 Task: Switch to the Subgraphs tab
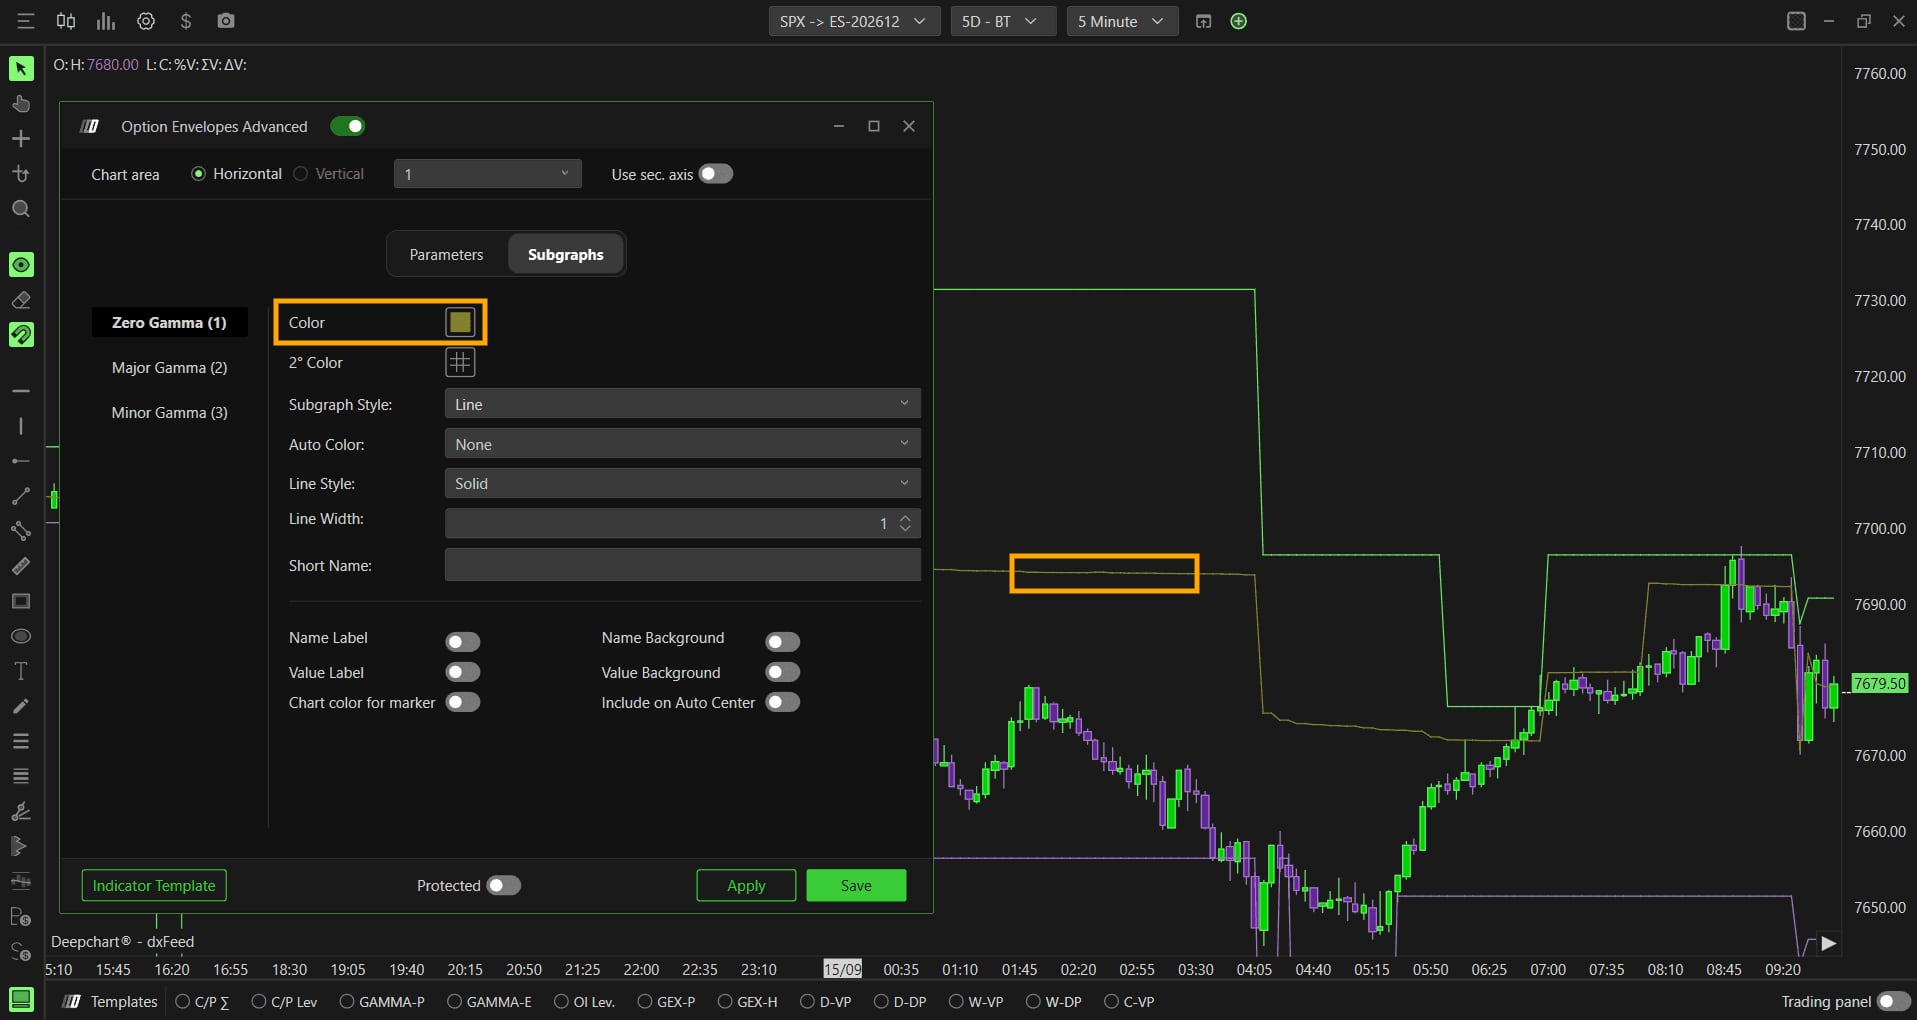pos(566,254)
